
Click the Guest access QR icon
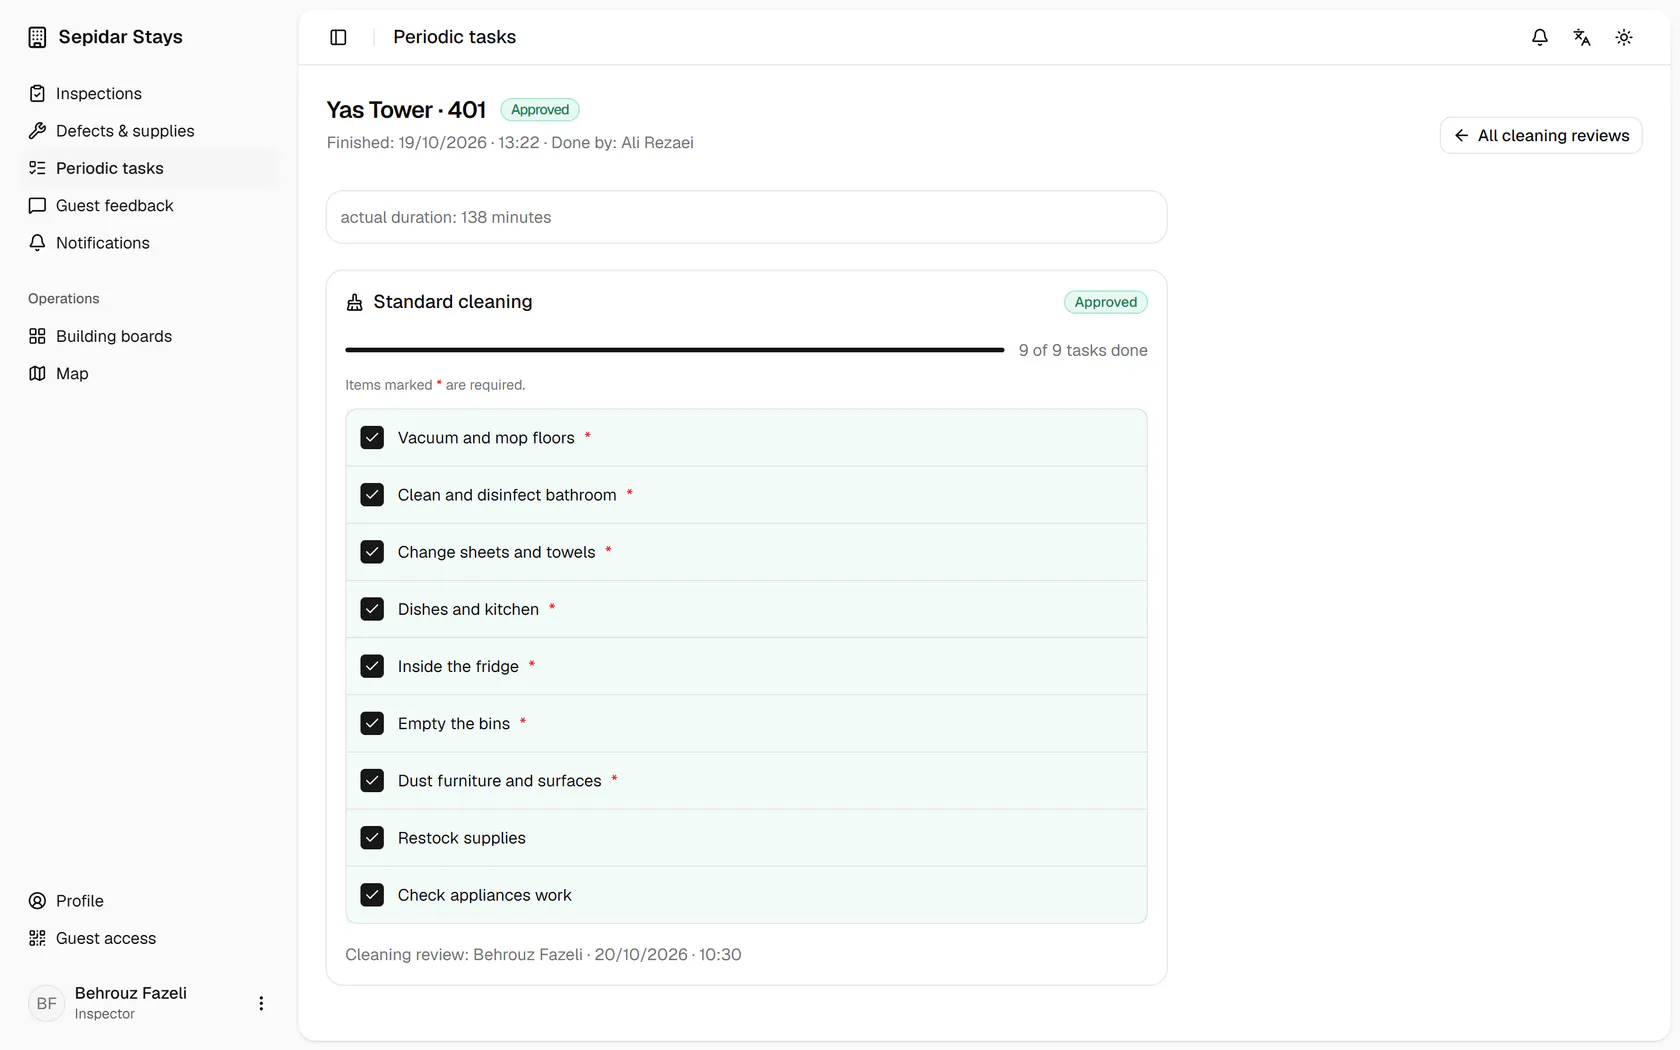pos(37,938)
